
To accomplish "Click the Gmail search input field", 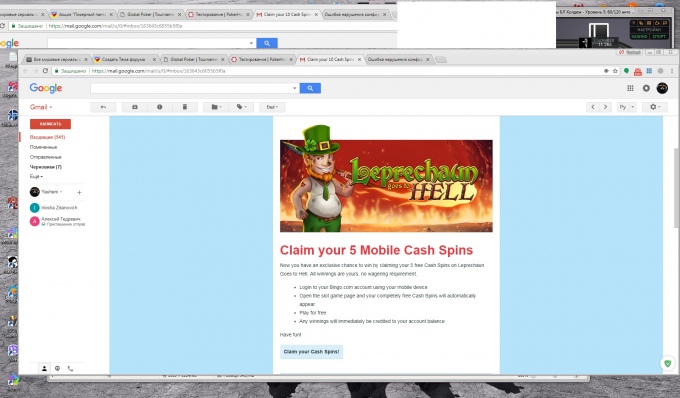I will 191,88.
